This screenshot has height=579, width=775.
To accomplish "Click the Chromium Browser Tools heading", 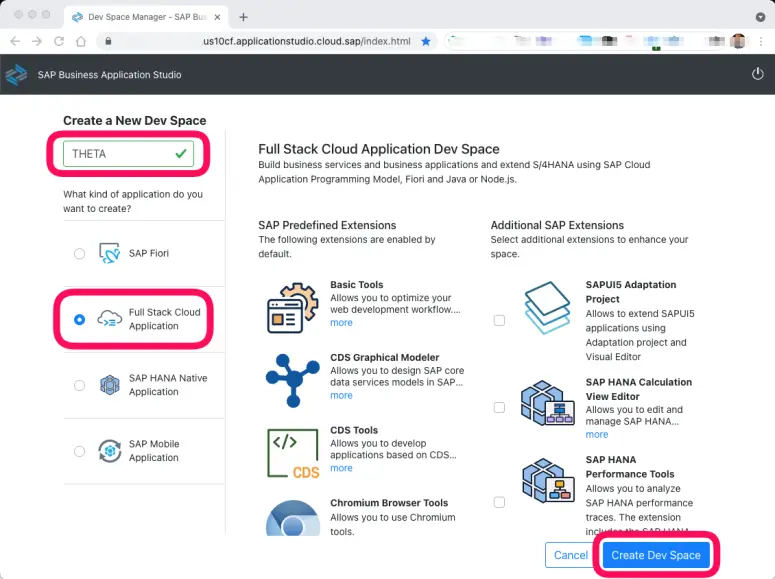I will tap(389, 503).
